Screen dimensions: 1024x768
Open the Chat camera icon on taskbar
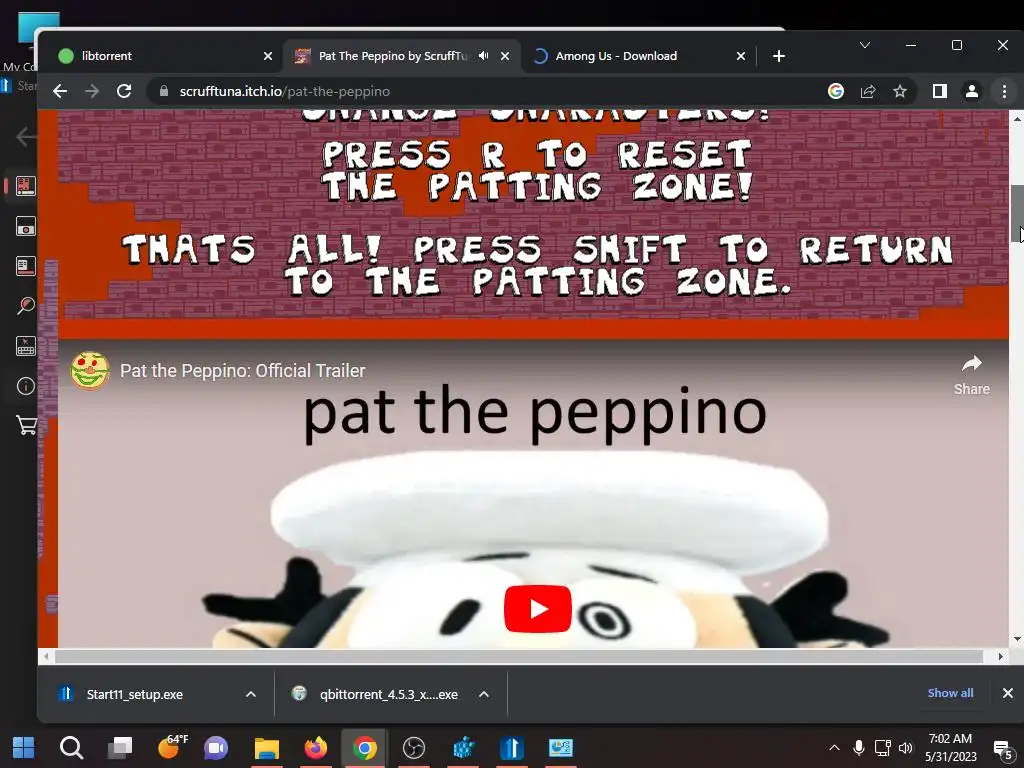point(216,748)
